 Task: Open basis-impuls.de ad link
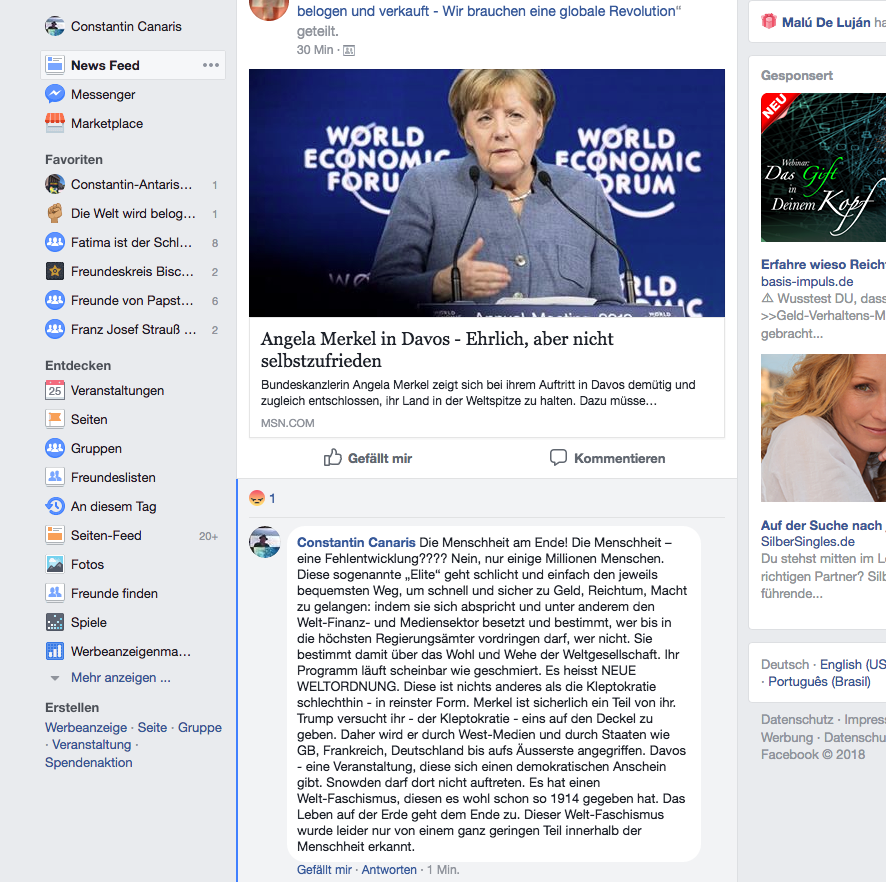point(807,281)
